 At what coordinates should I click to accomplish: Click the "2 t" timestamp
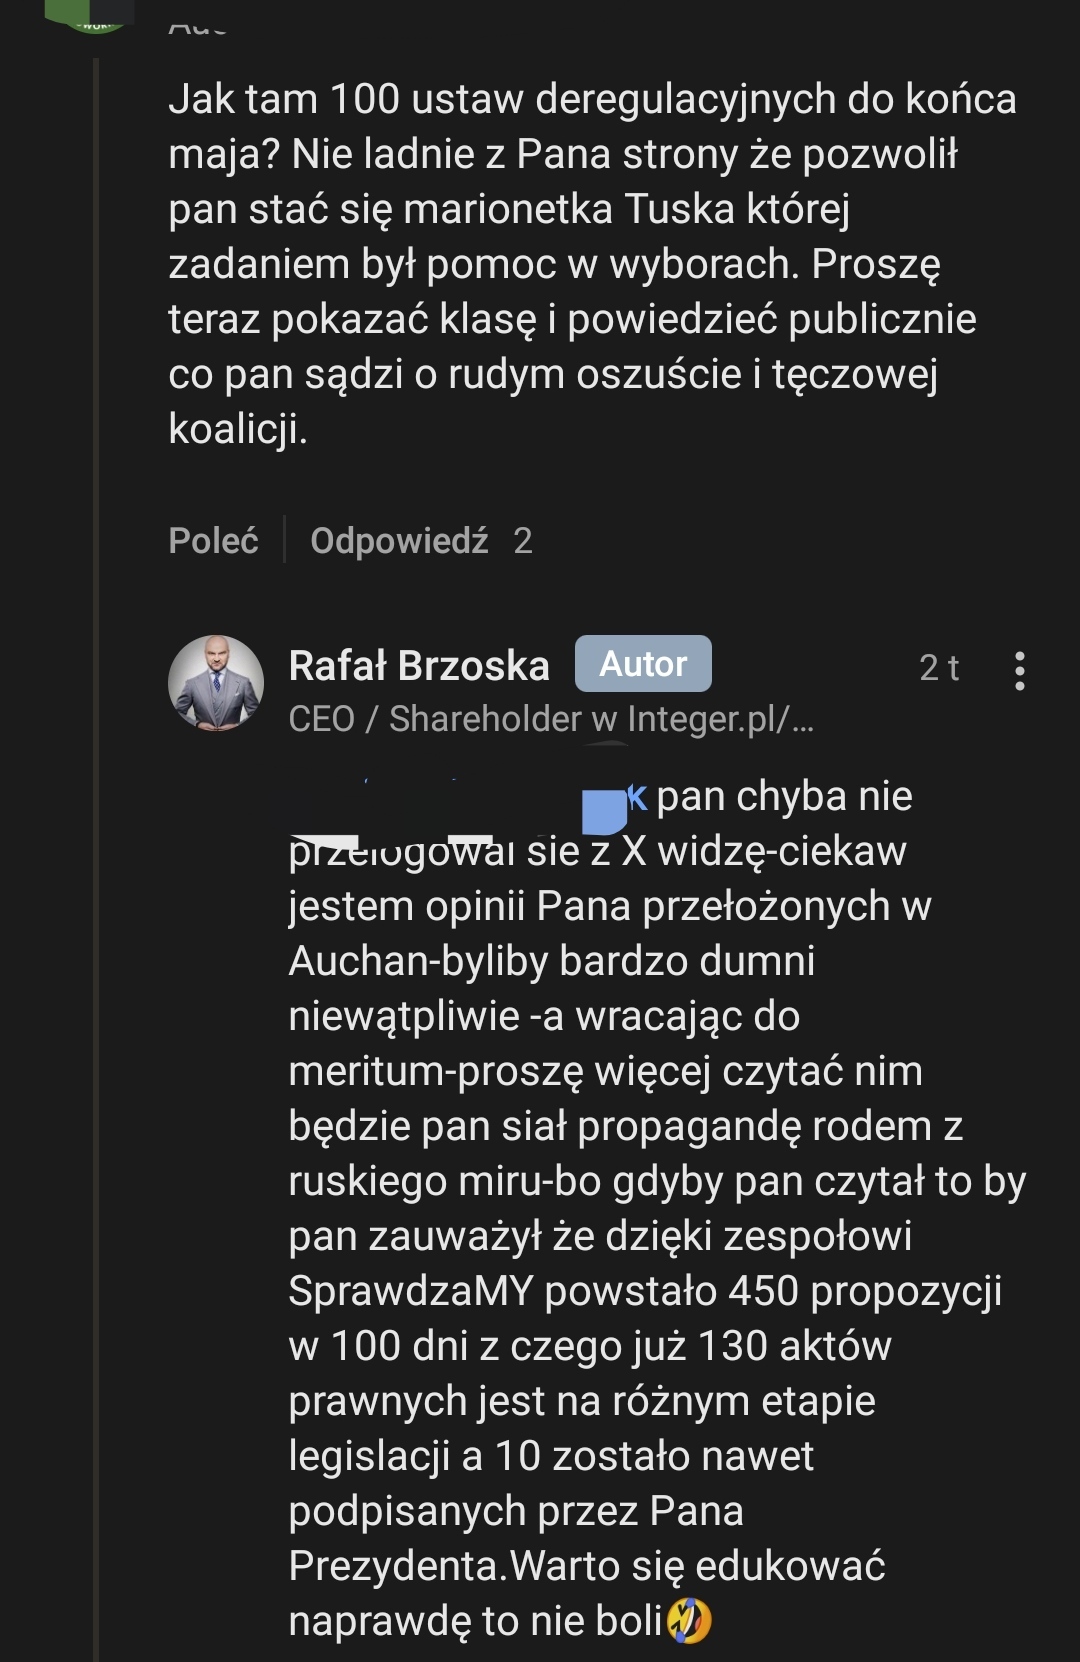click(x=938, y=668)
